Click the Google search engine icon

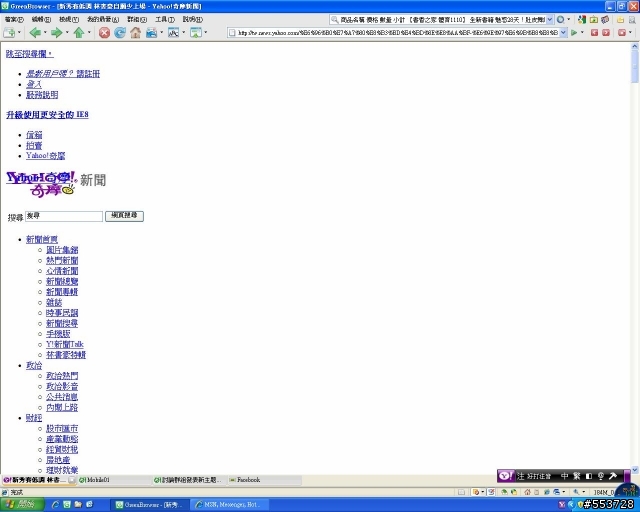point(582,19)
